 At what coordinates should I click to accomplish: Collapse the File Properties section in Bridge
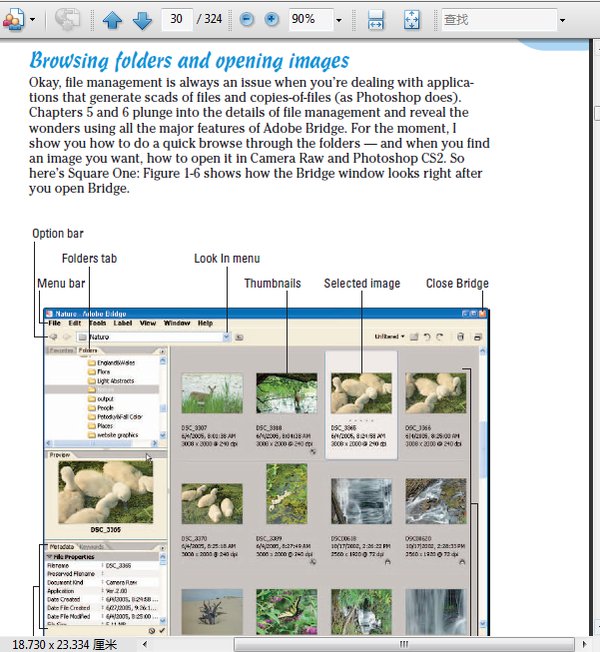[x=49, y=556]
